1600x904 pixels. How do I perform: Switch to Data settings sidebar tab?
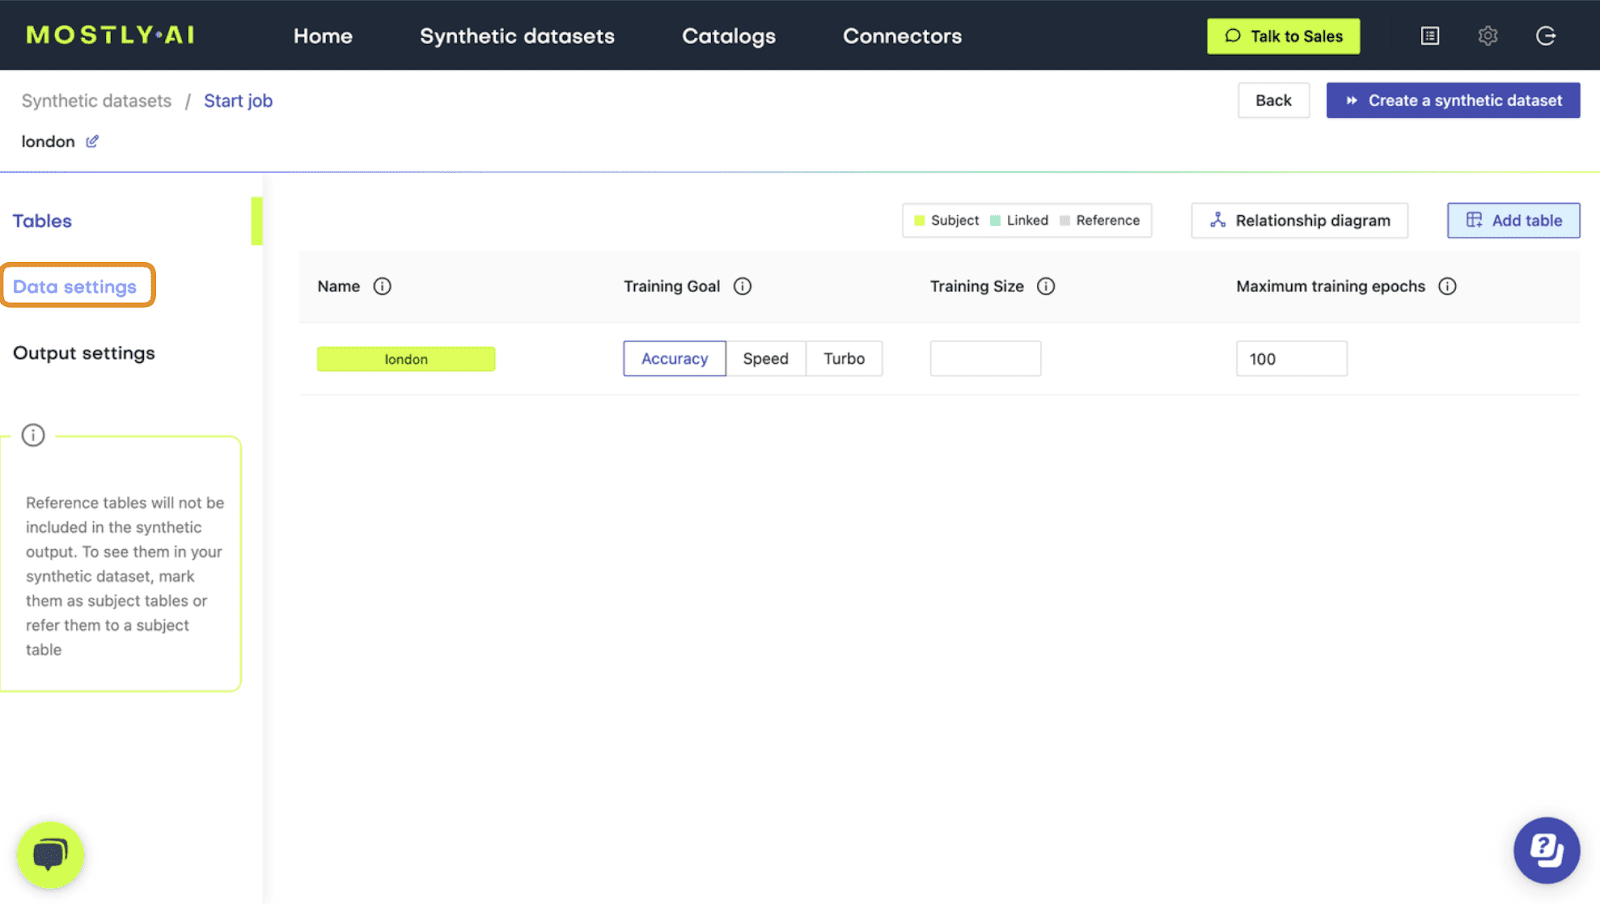click(x=75, y=287)
